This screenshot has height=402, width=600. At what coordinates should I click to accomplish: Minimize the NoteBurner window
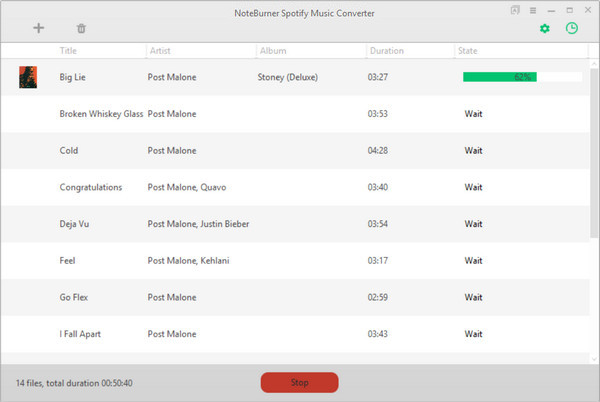pyautogui.click(x=551, y=11)
